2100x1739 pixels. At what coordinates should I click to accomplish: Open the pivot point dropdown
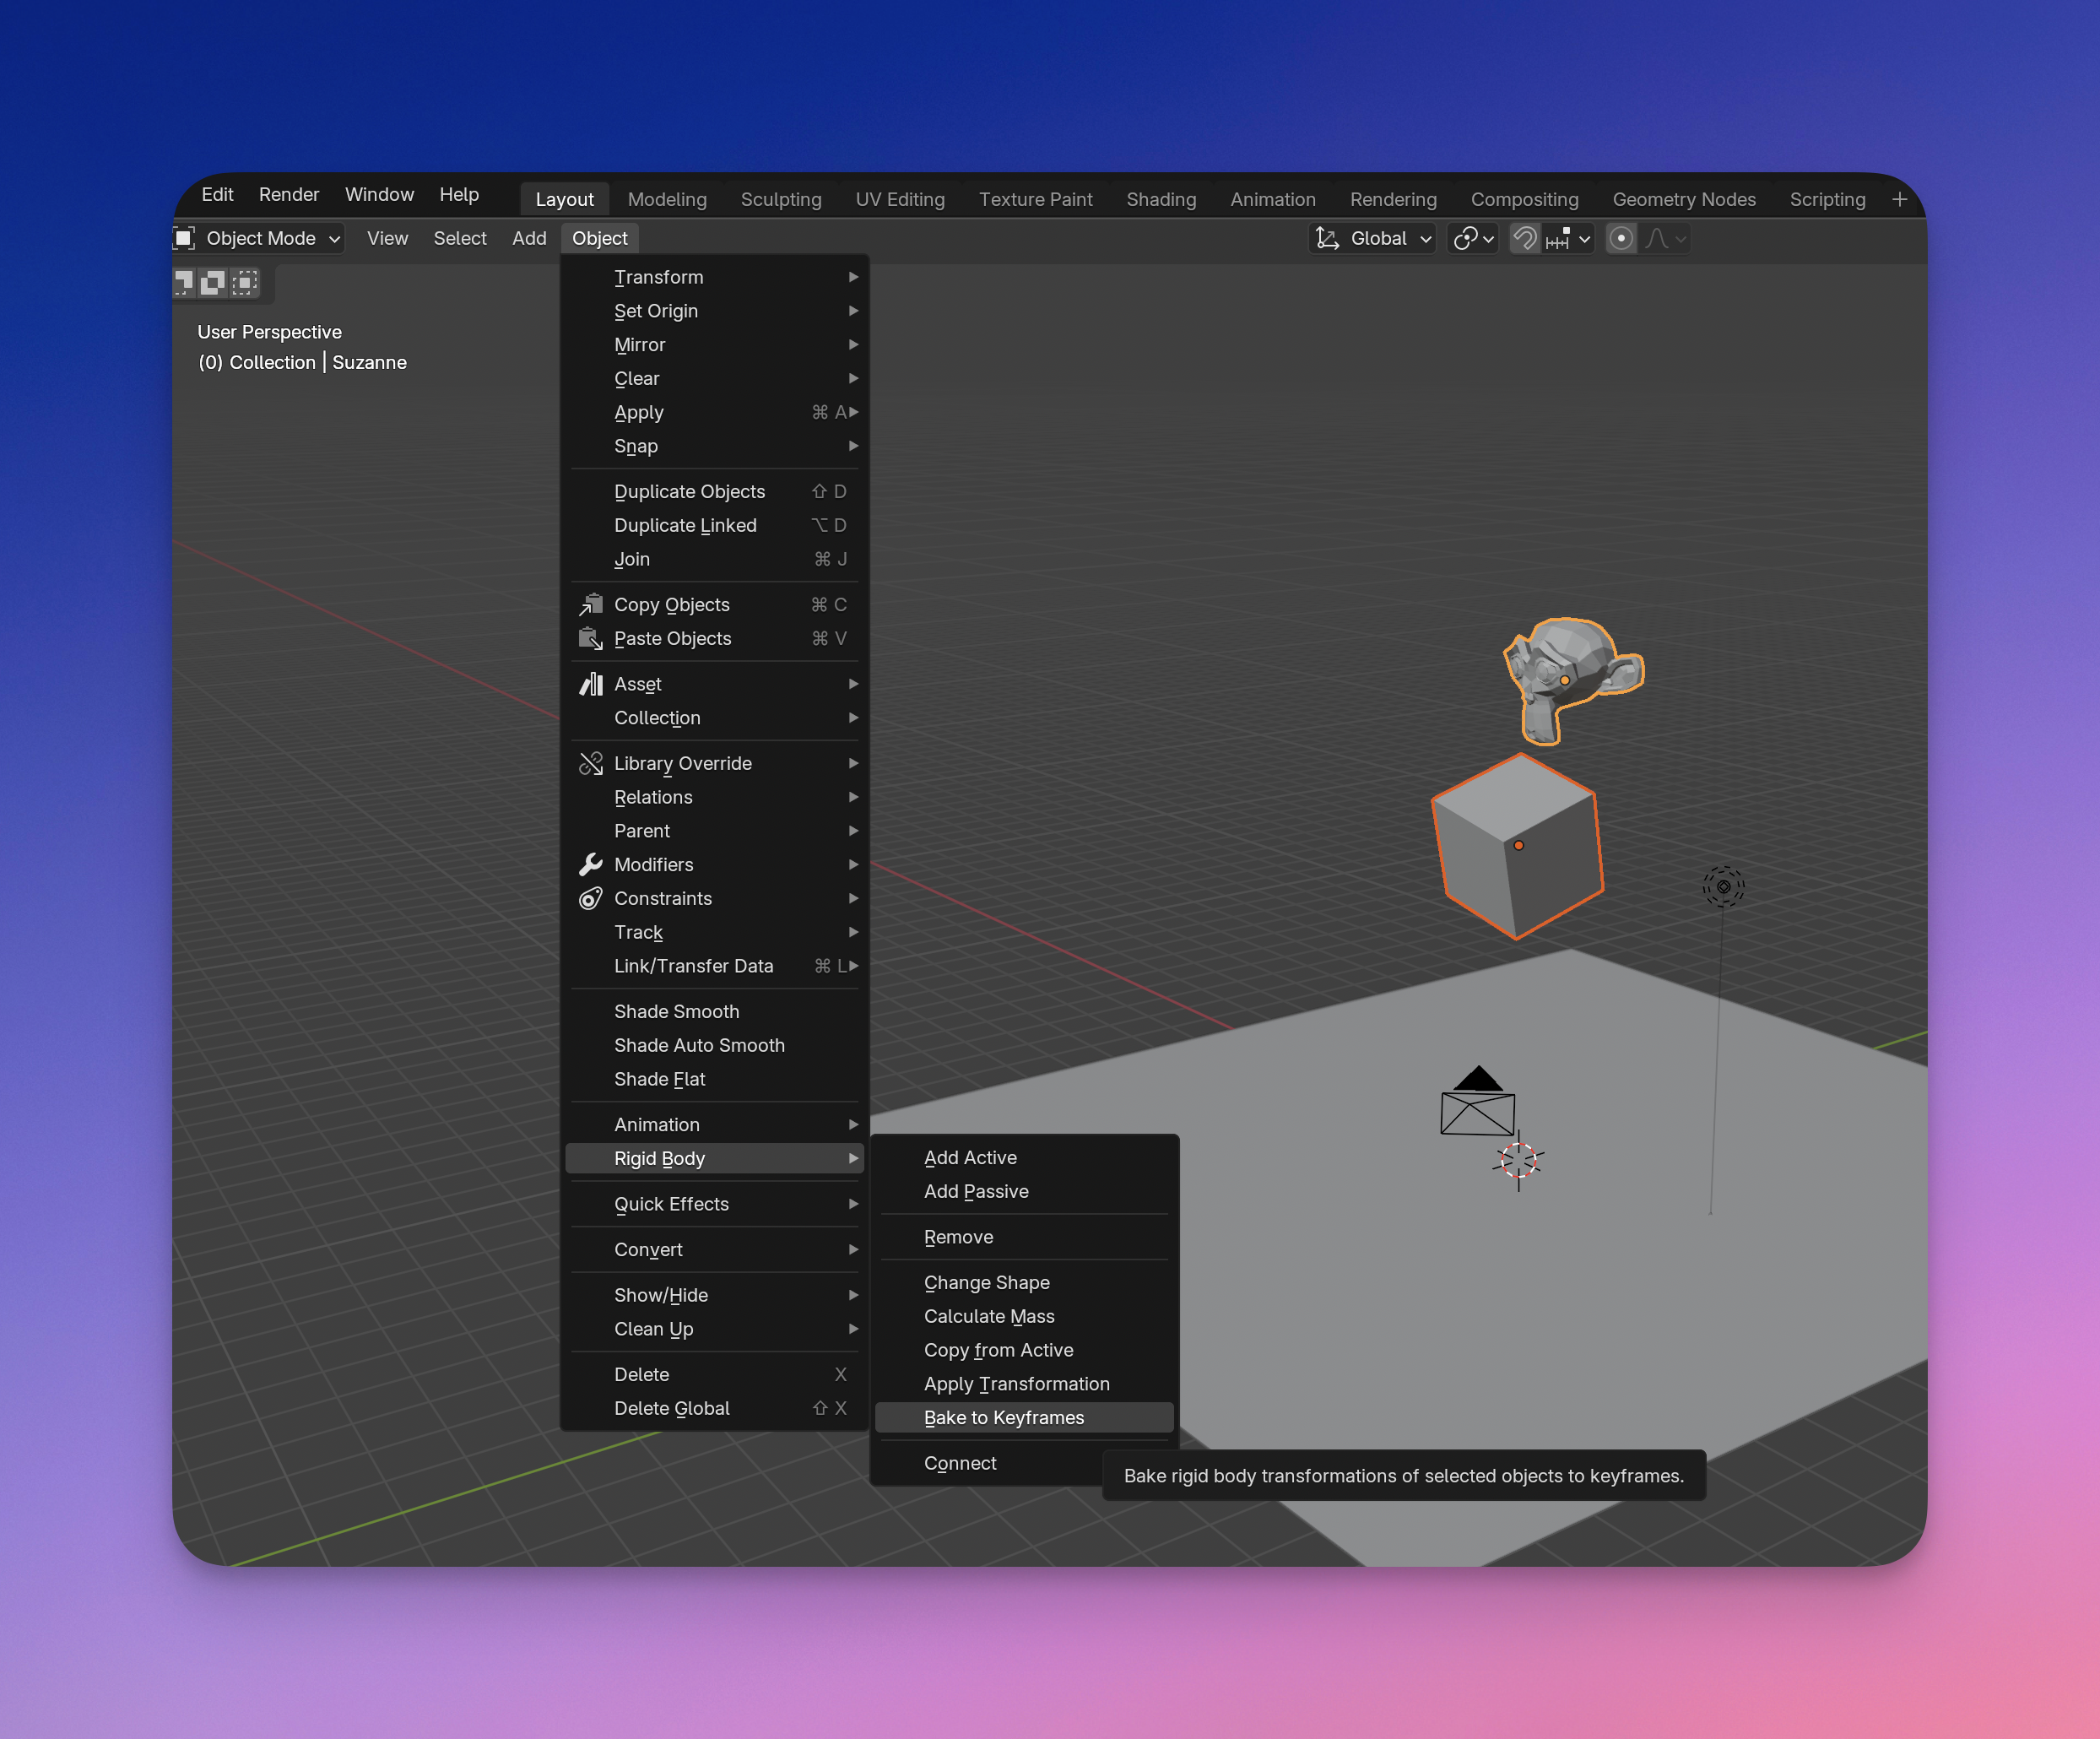tap(1473, 238)
